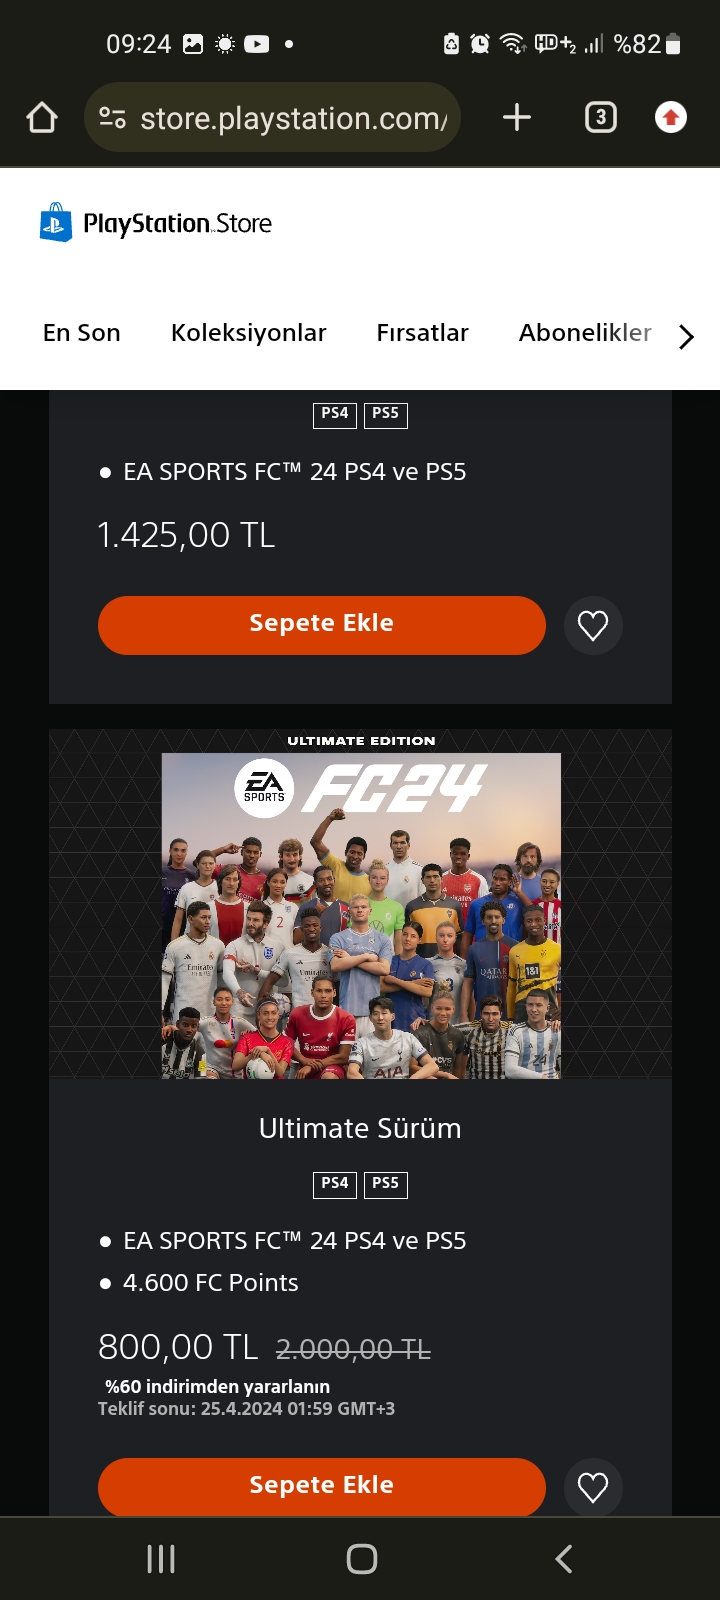Tap the Android back navigation button

click(x=563, y=1558)
